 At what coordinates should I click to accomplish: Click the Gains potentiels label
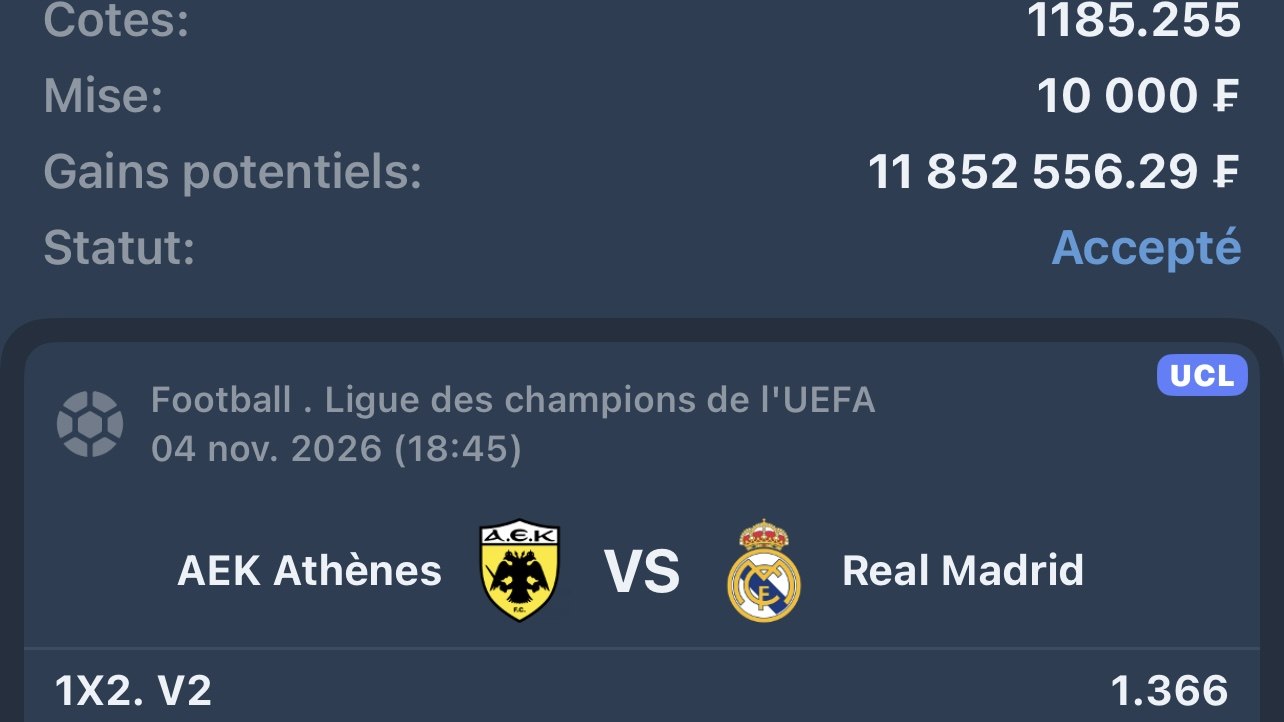click(x=233, y=173)
